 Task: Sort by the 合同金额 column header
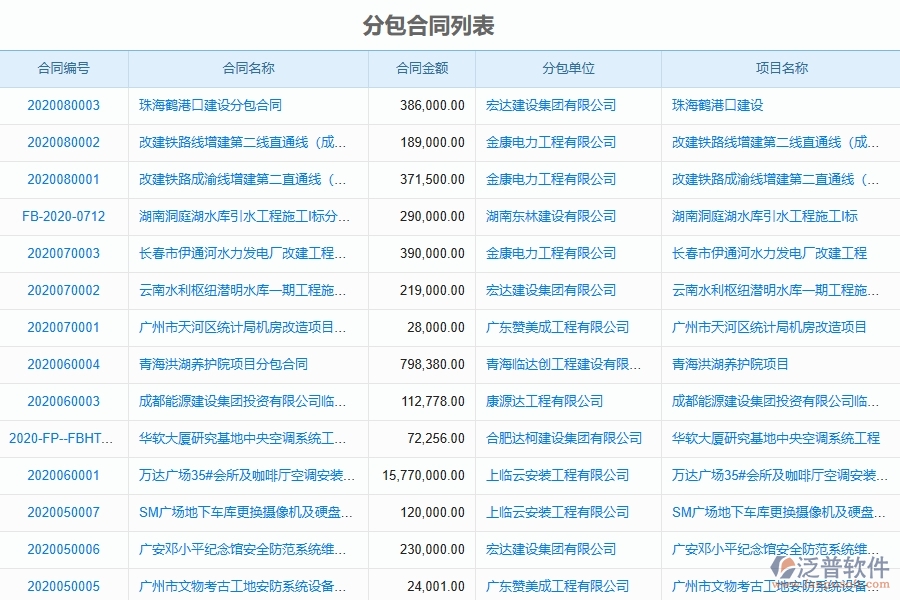(x=421, y=68)
